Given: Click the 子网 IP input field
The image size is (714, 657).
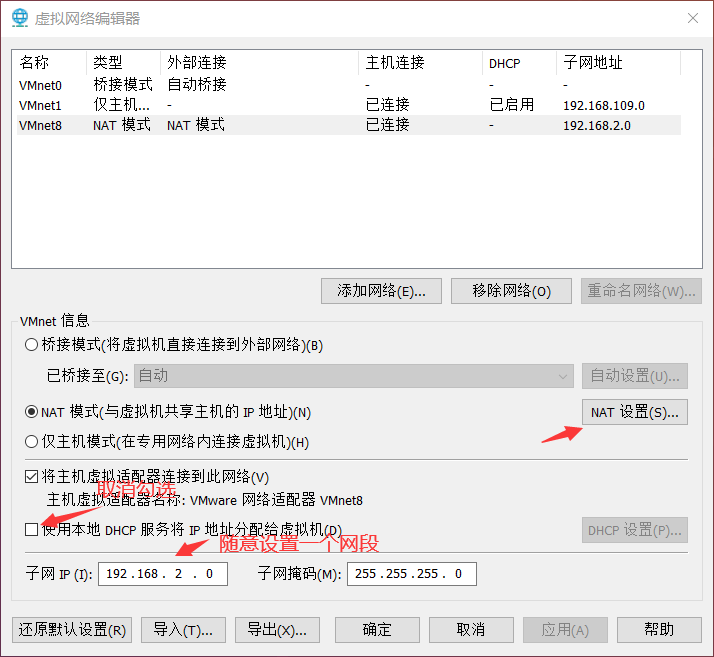Looking at the screenshot, I should click(163, 574).
